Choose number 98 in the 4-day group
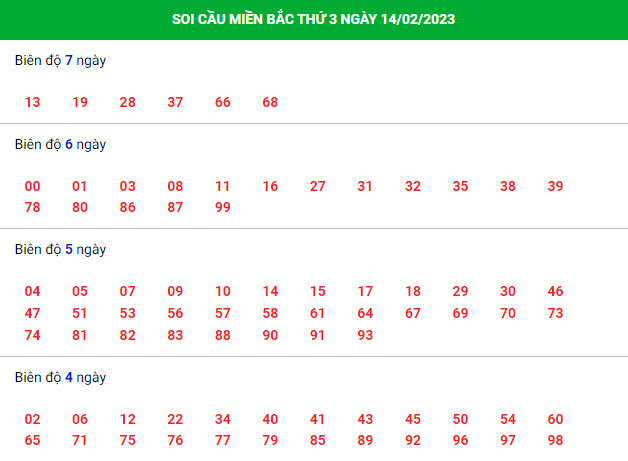 click(x=555, y=440)
